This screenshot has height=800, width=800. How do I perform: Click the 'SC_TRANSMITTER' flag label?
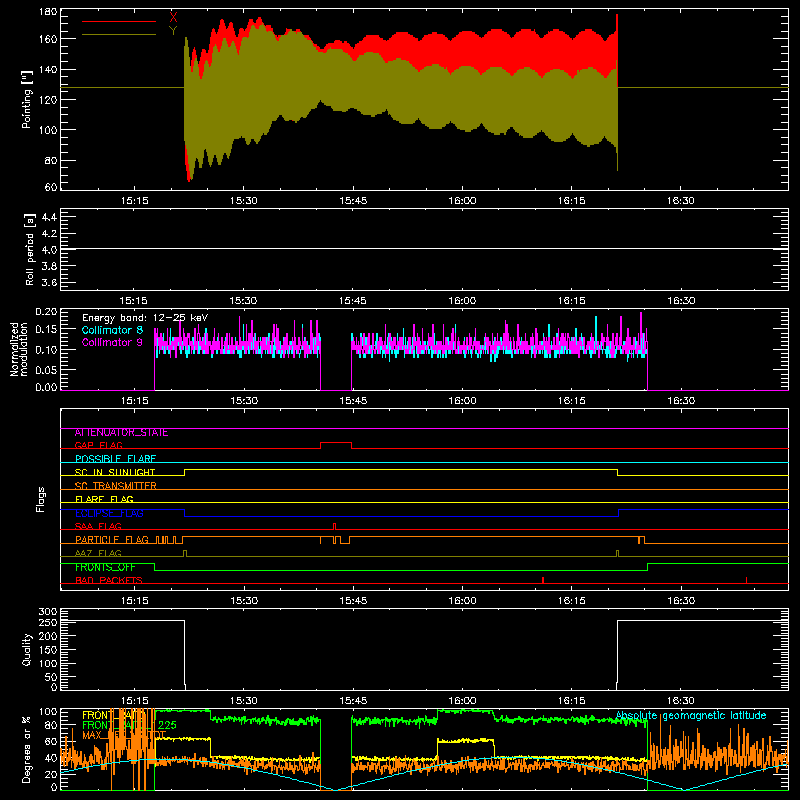click(115, 486)
